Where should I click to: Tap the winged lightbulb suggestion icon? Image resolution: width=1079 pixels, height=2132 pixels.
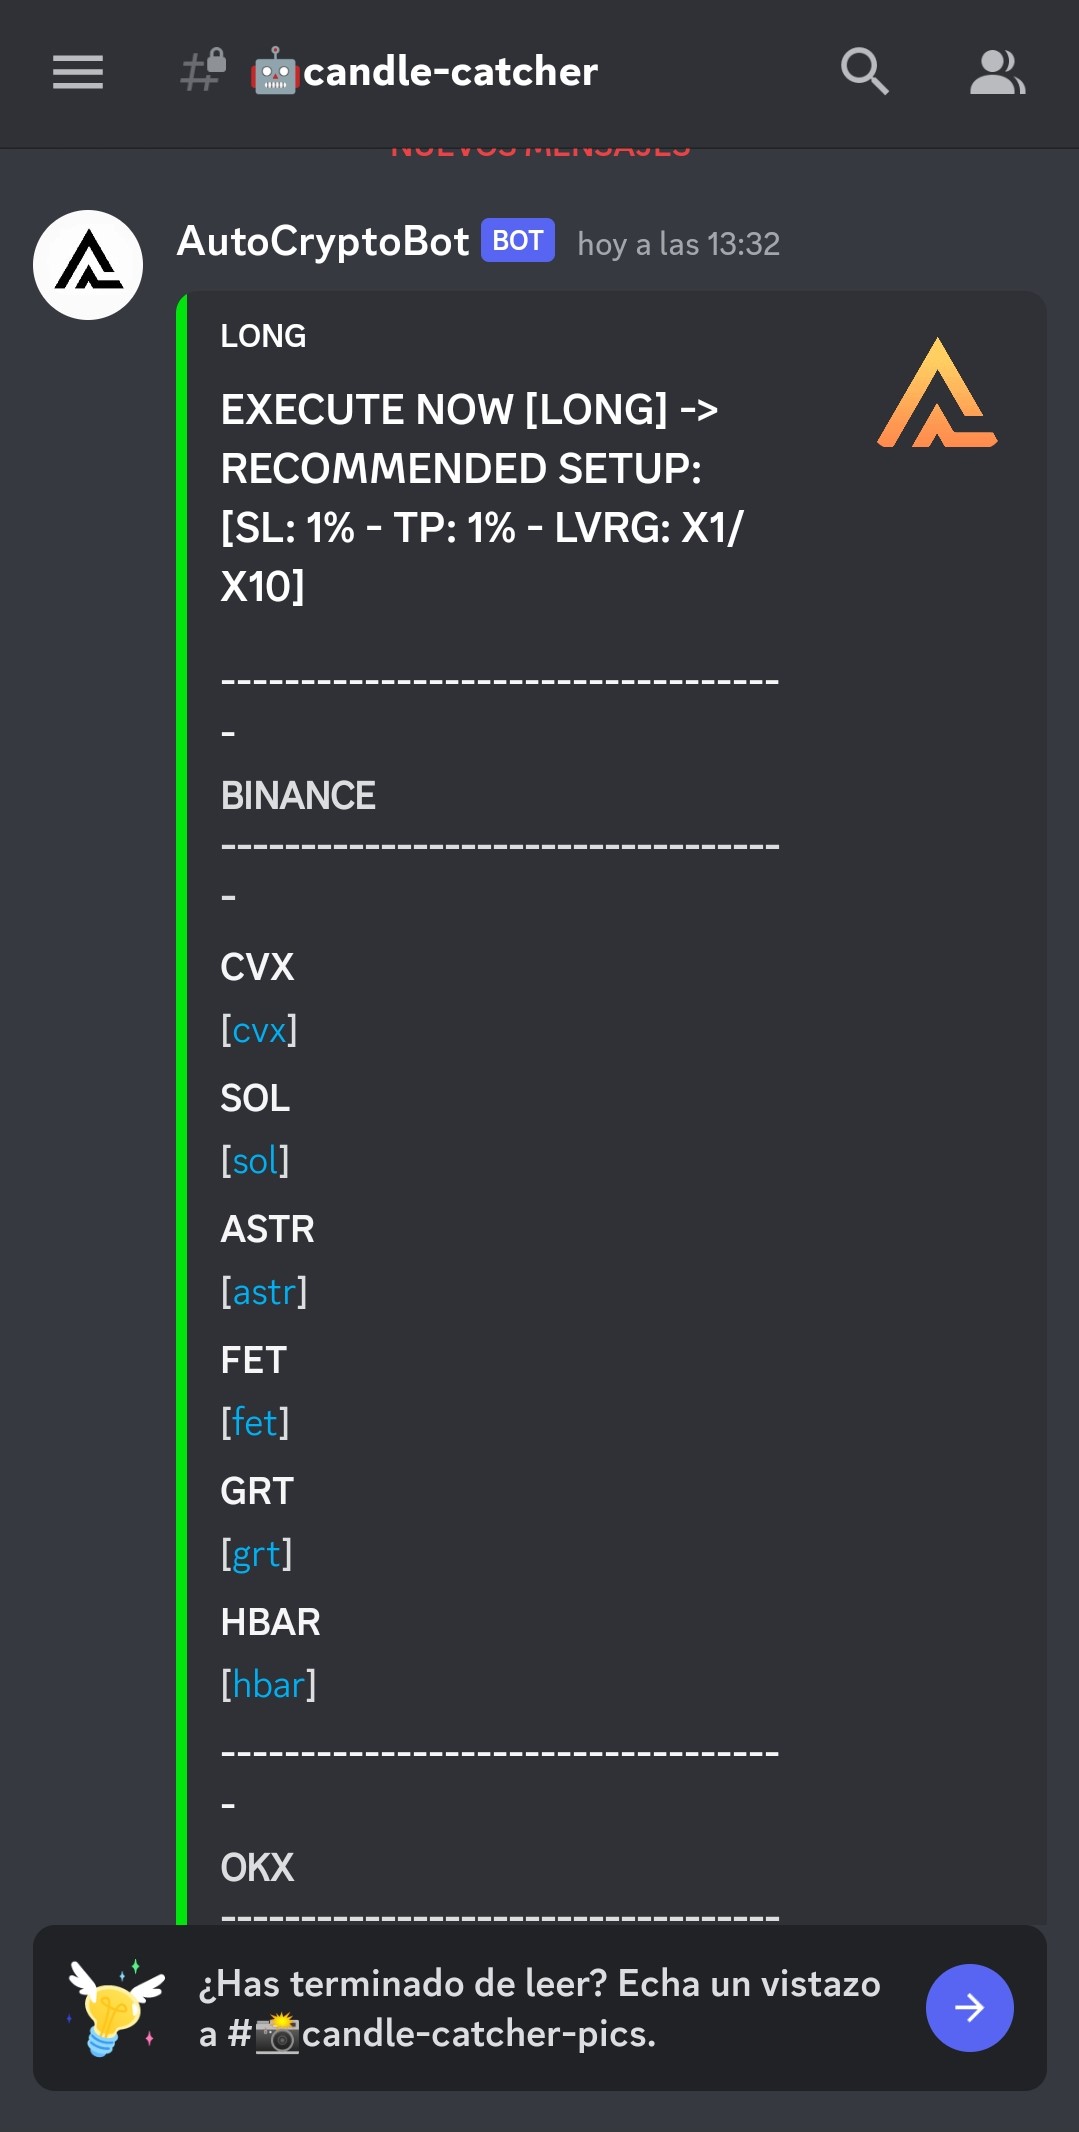pos(115,2007)
